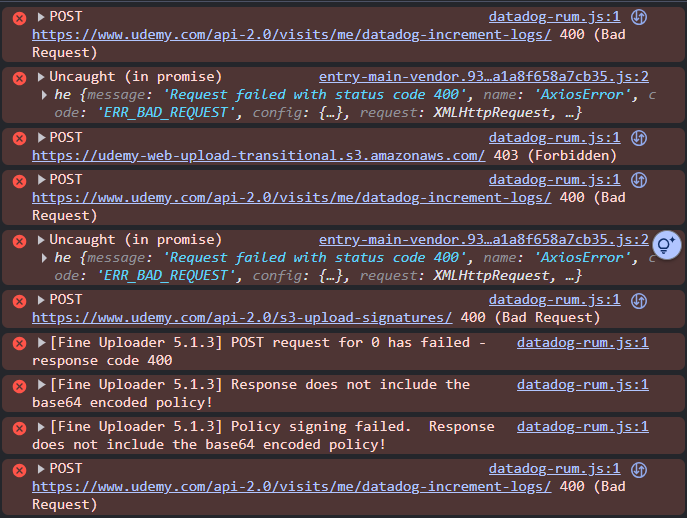Click the AI lightbulb 'Understand this error' button
This screenshot has width=687, height=518.
[666, 245]
